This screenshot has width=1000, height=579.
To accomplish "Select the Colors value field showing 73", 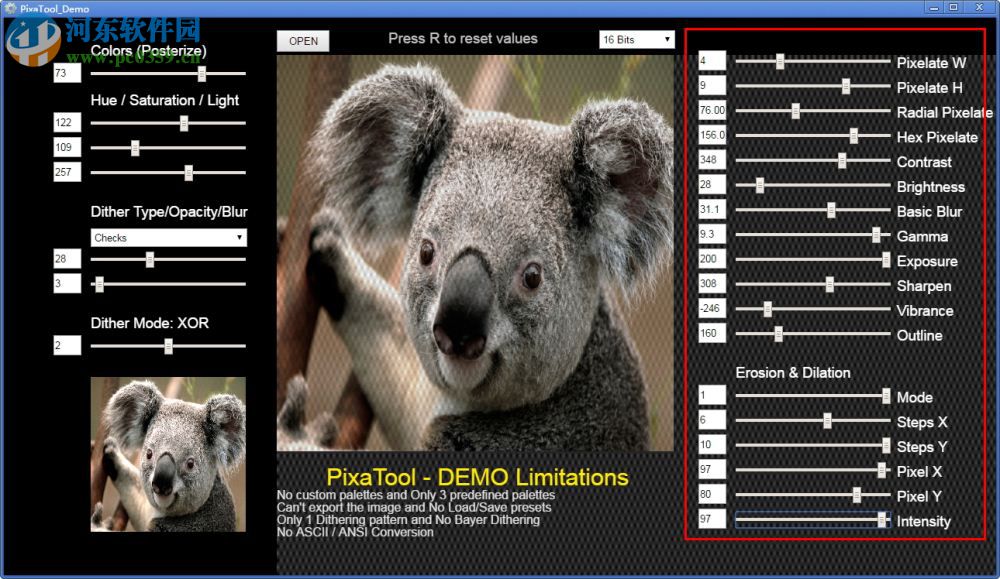I will [66, 72].
